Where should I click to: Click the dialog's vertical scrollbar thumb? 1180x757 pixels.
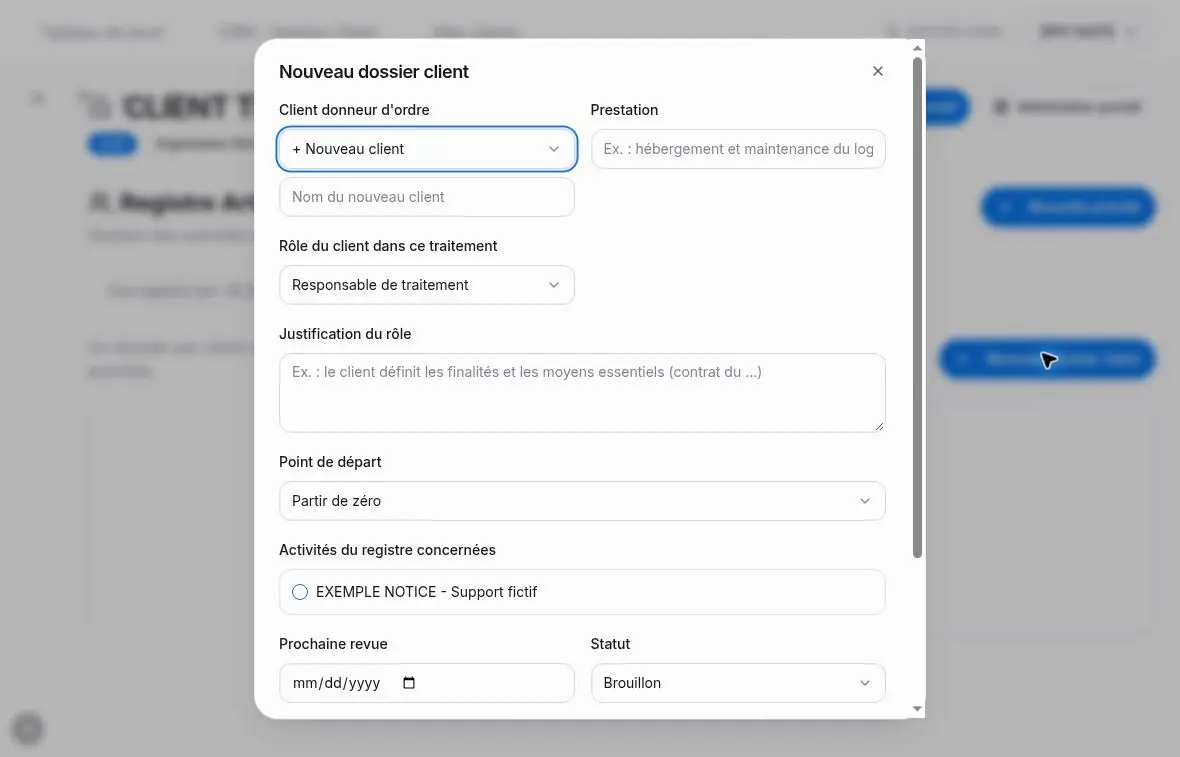(917, 308)
